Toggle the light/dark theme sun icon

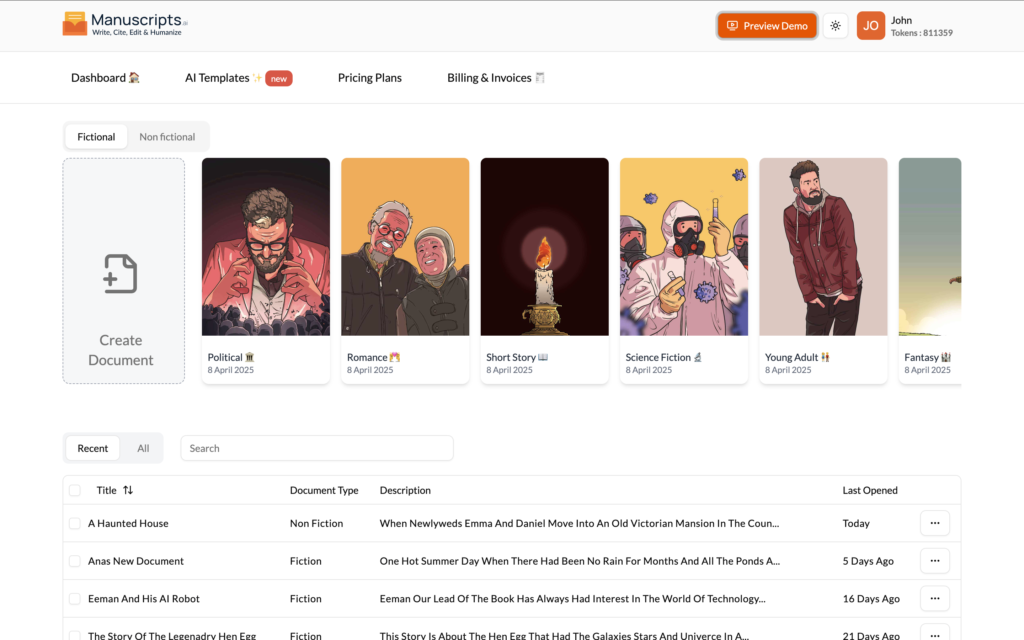835,26
